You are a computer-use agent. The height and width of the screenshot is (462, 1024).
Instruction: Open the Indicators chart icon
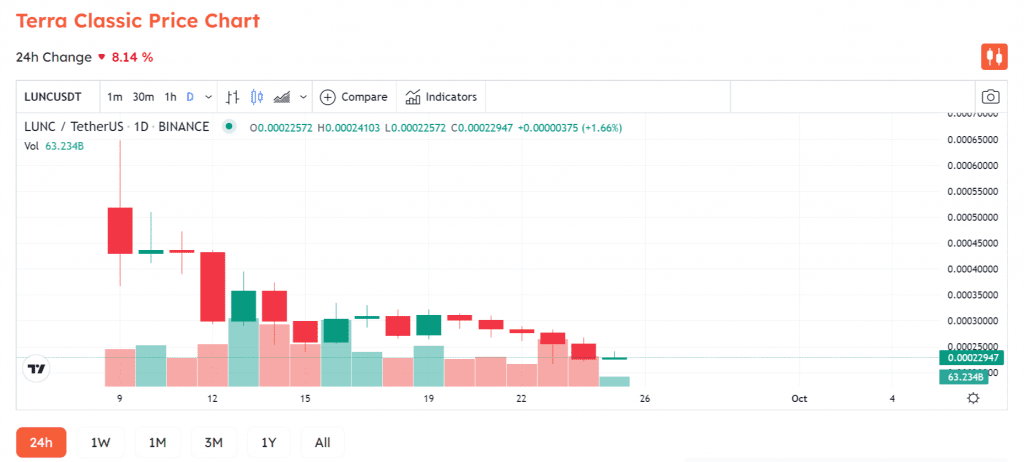(413, 97)
